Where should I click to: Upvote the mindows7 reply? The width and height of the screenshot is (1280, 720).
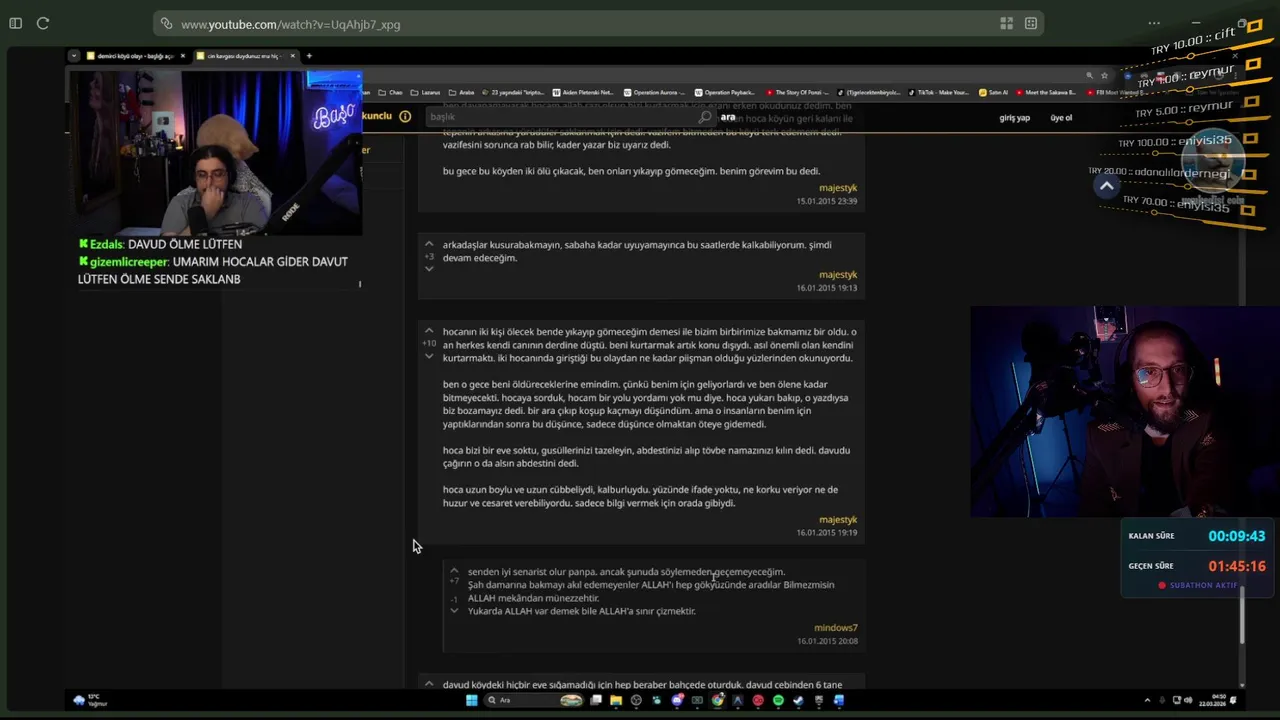(x=454, y=571)
